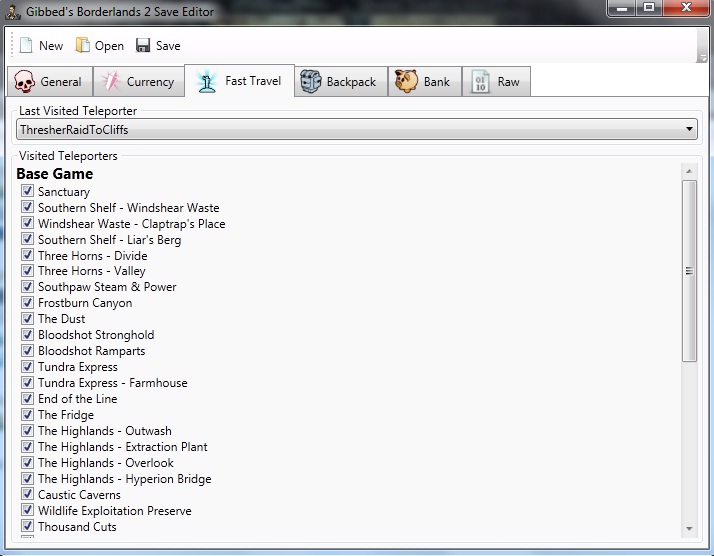Uncheck Southern Shelf - Liar's Berg

pyautogui.click(x=27, y=238)
